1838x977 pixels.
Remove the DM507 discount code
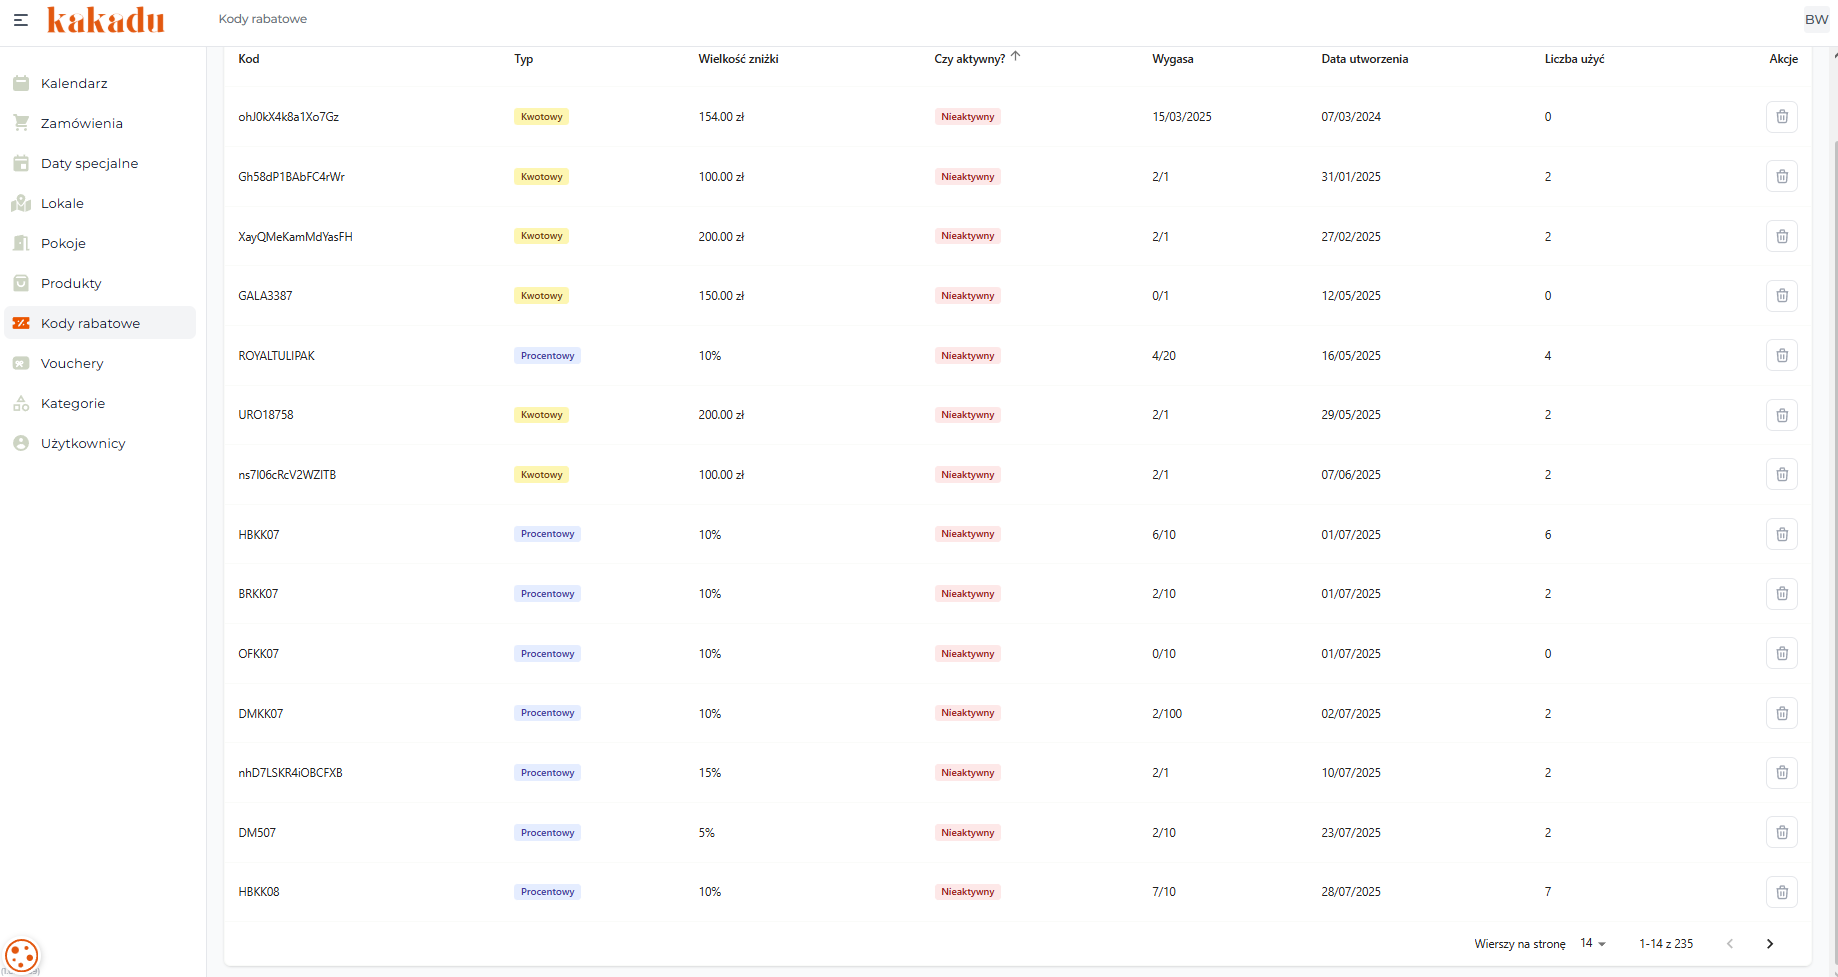(x=1781, y=832)
